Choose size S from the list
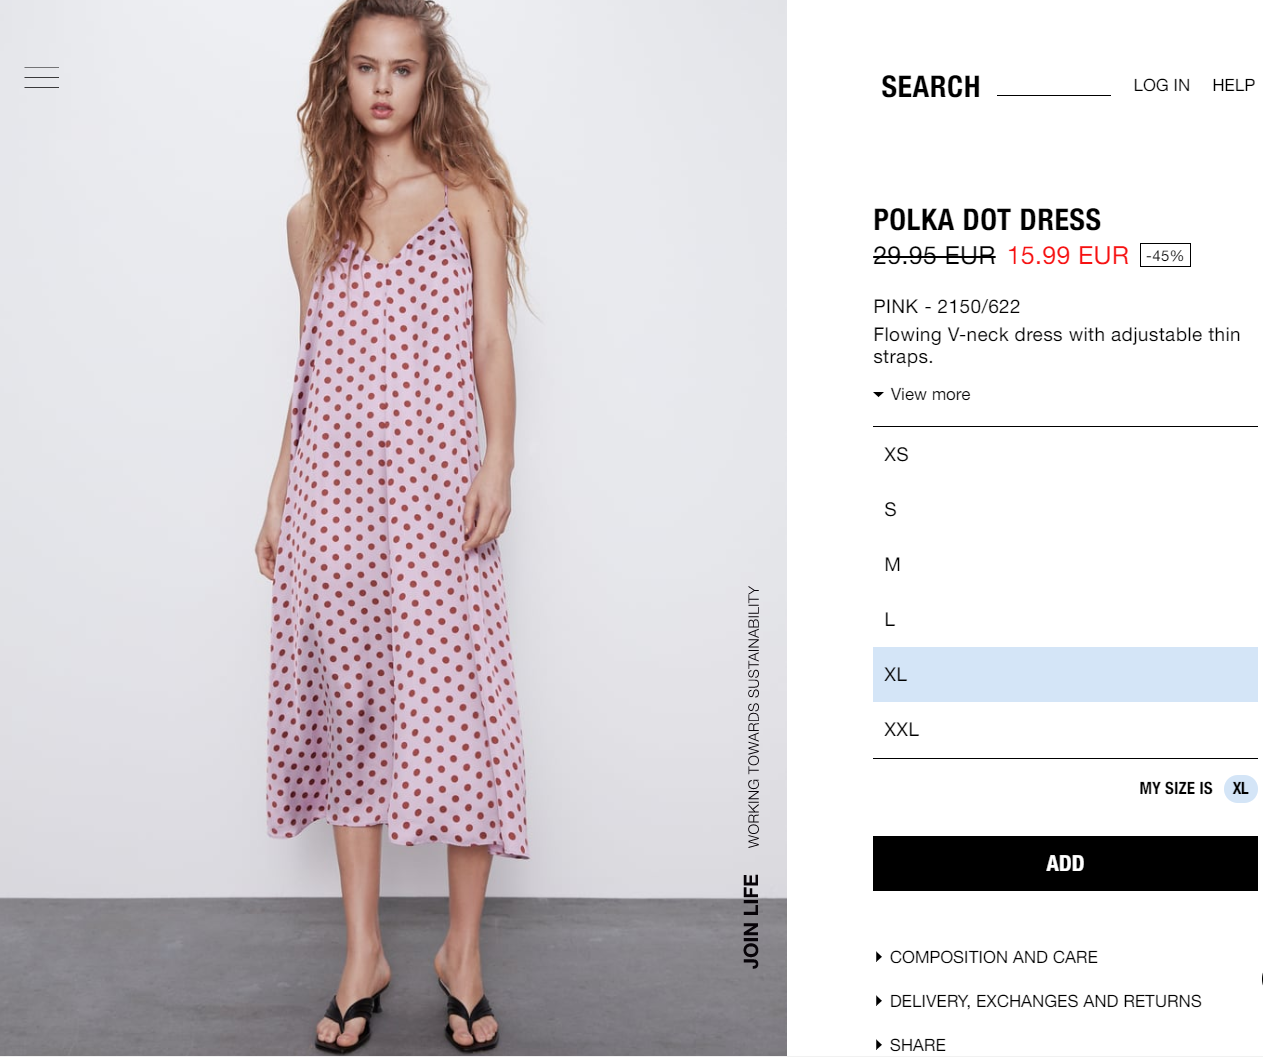Viewport: 1263px width, 1057px height. click(1065, 509)
